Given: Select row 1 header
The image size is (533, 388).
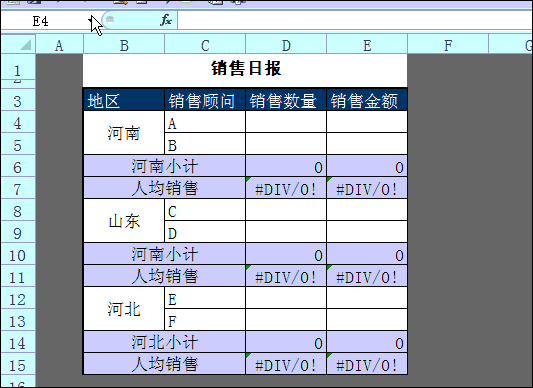Looking at the screenshot, I should coord(18,67).
